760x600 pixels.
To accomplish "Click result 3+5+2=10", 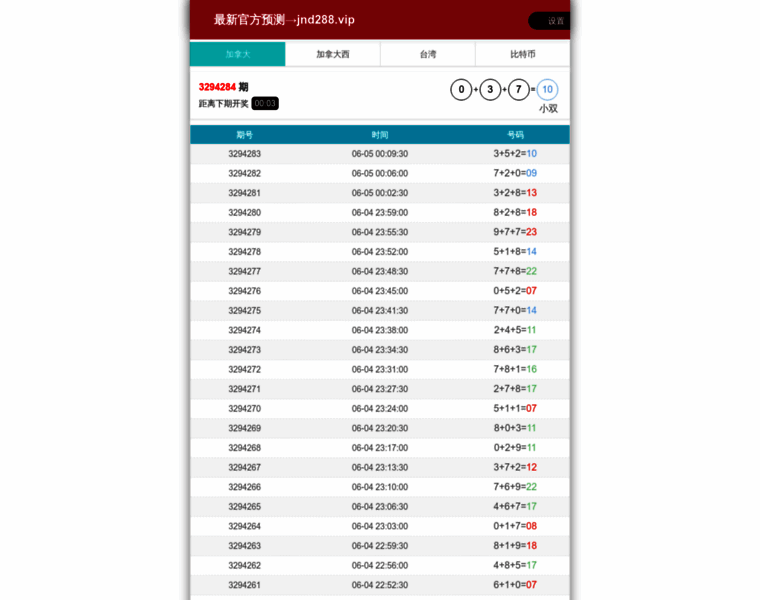I will point(515,154).
